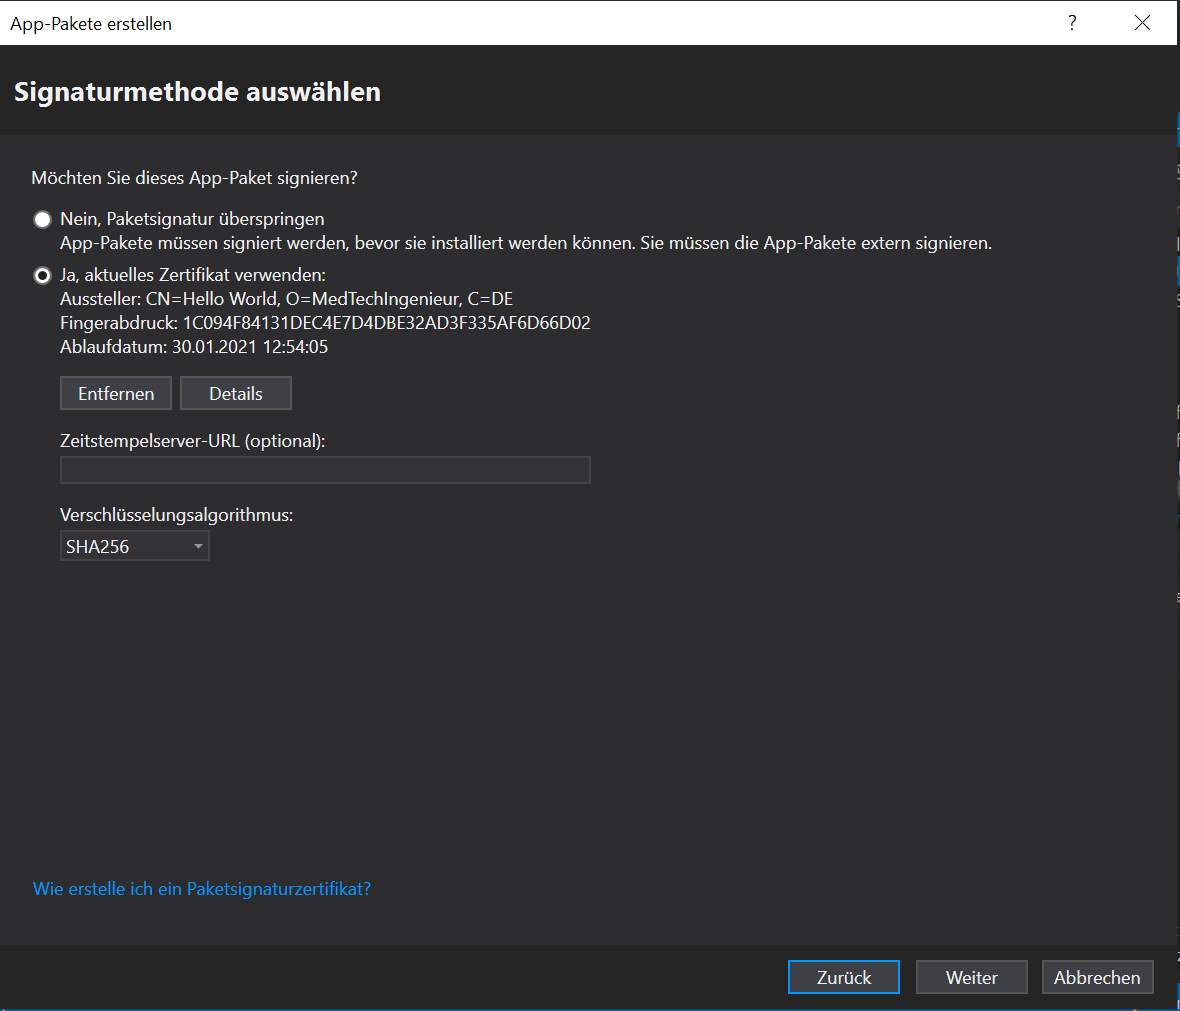Select 'Nein, Paketsignatur überspringen' radio option
Screen dimensions: 1180x1011
(43, 220)
